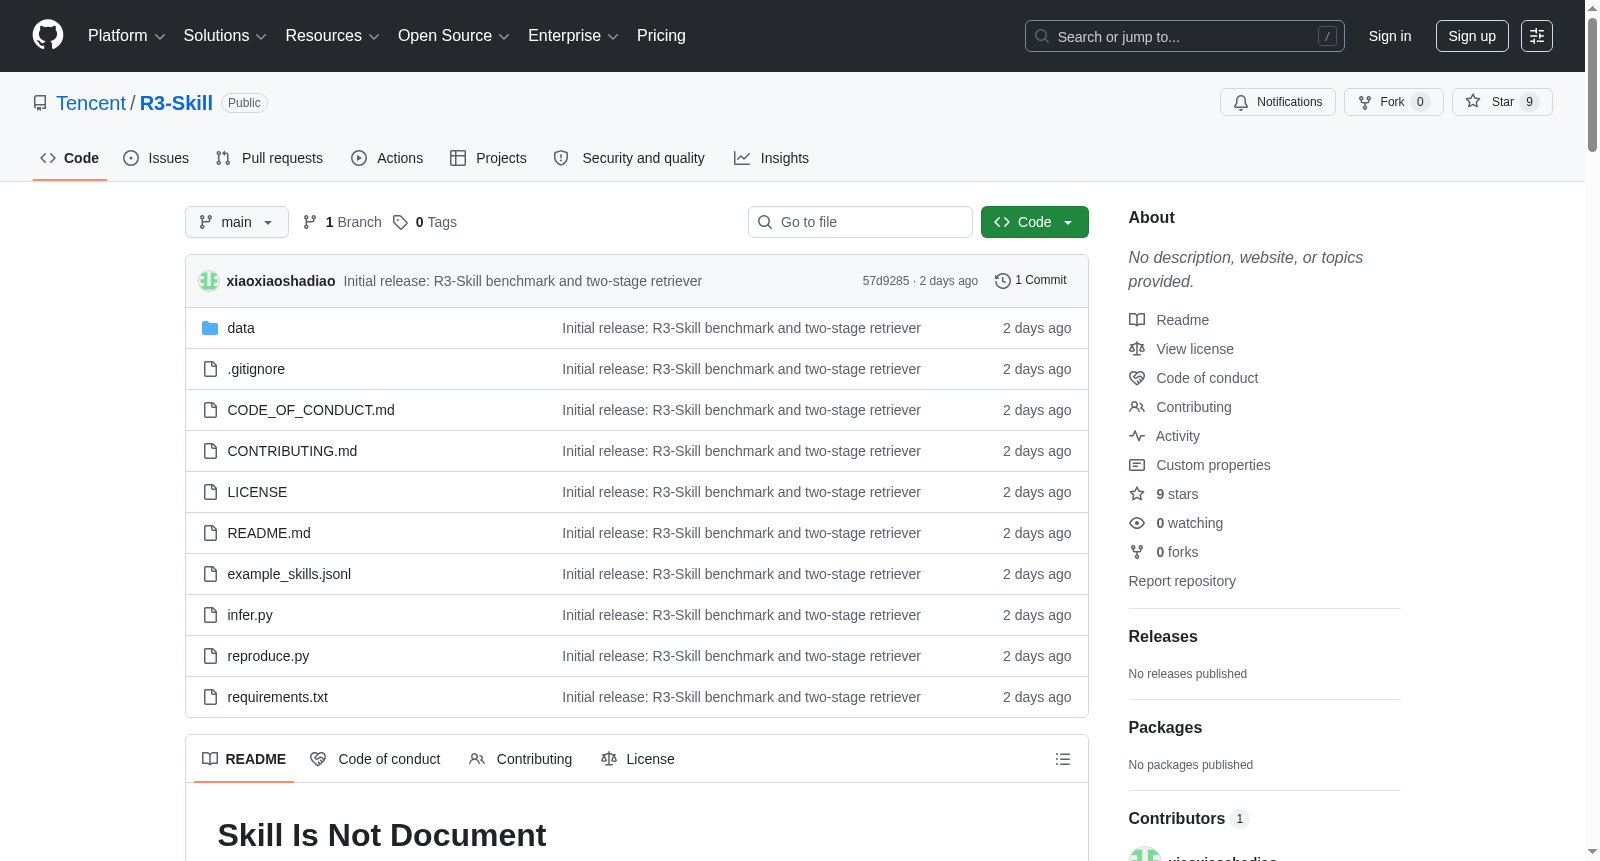Switch to the Actions tab
This screenshot has width=1600, height=861.
point(387,158)
